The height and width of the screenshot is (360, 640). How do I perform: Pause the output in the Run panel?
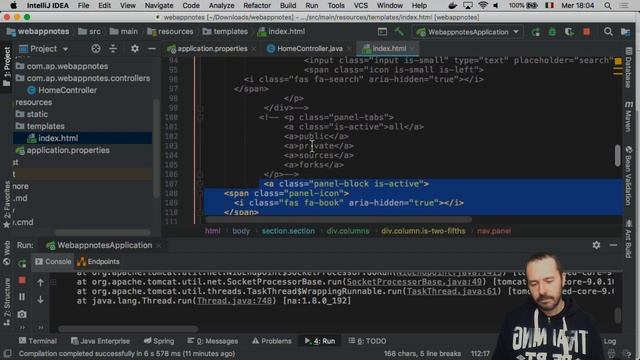(x=22, y=297)
